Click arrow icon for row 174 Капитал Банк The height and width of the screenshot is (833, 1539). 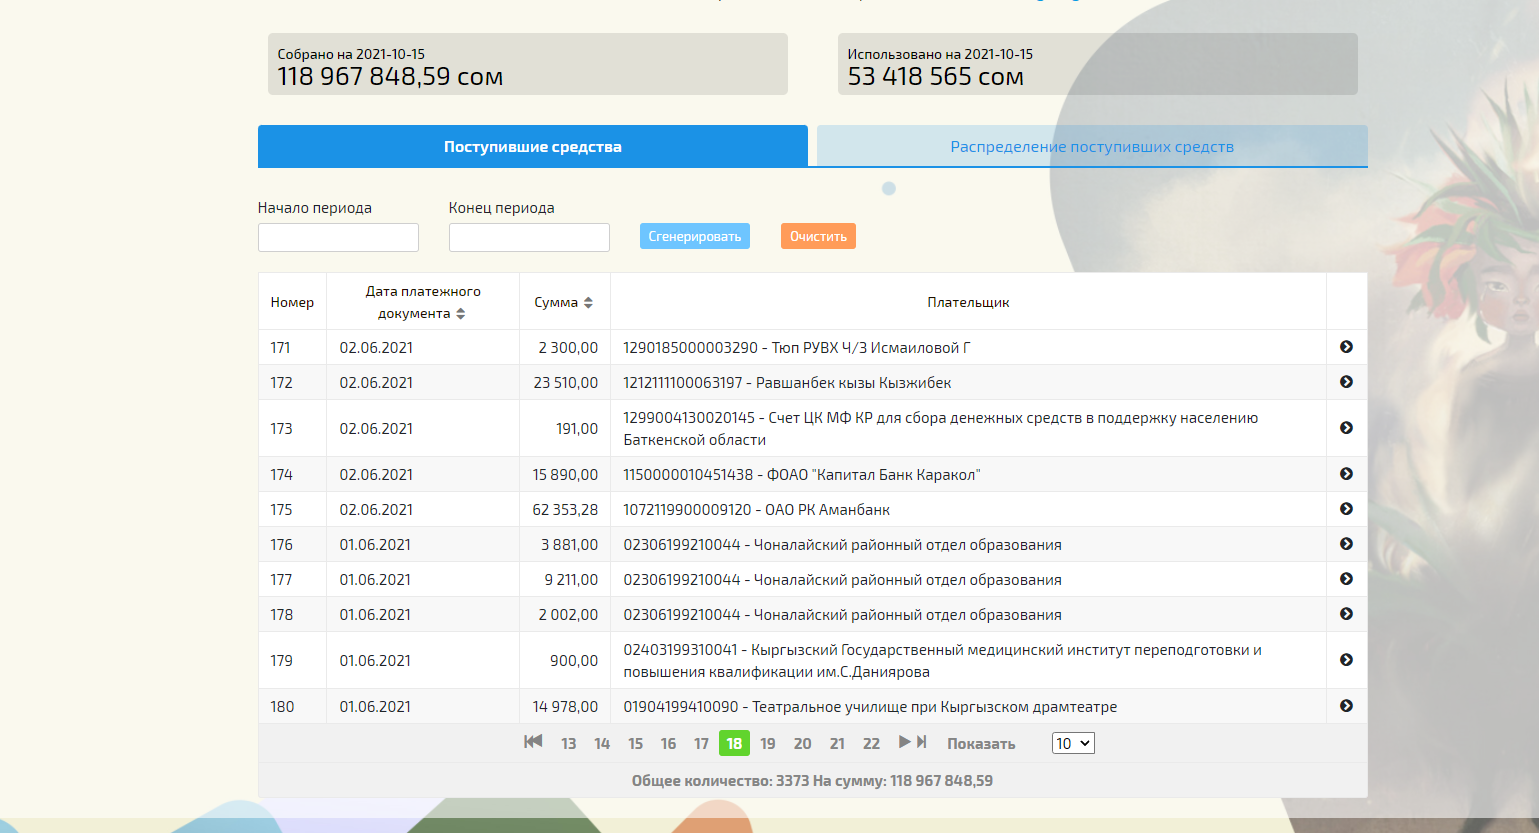[x=1346, y=474]
